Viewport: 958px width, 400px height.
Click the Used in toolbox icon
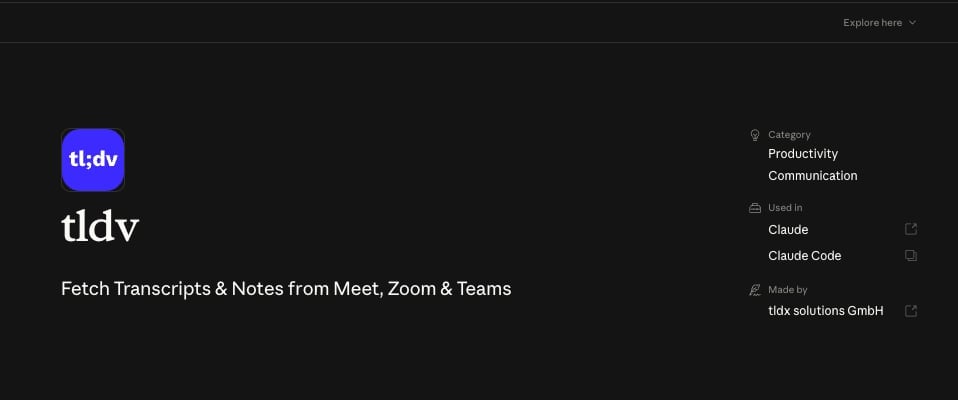755,208
